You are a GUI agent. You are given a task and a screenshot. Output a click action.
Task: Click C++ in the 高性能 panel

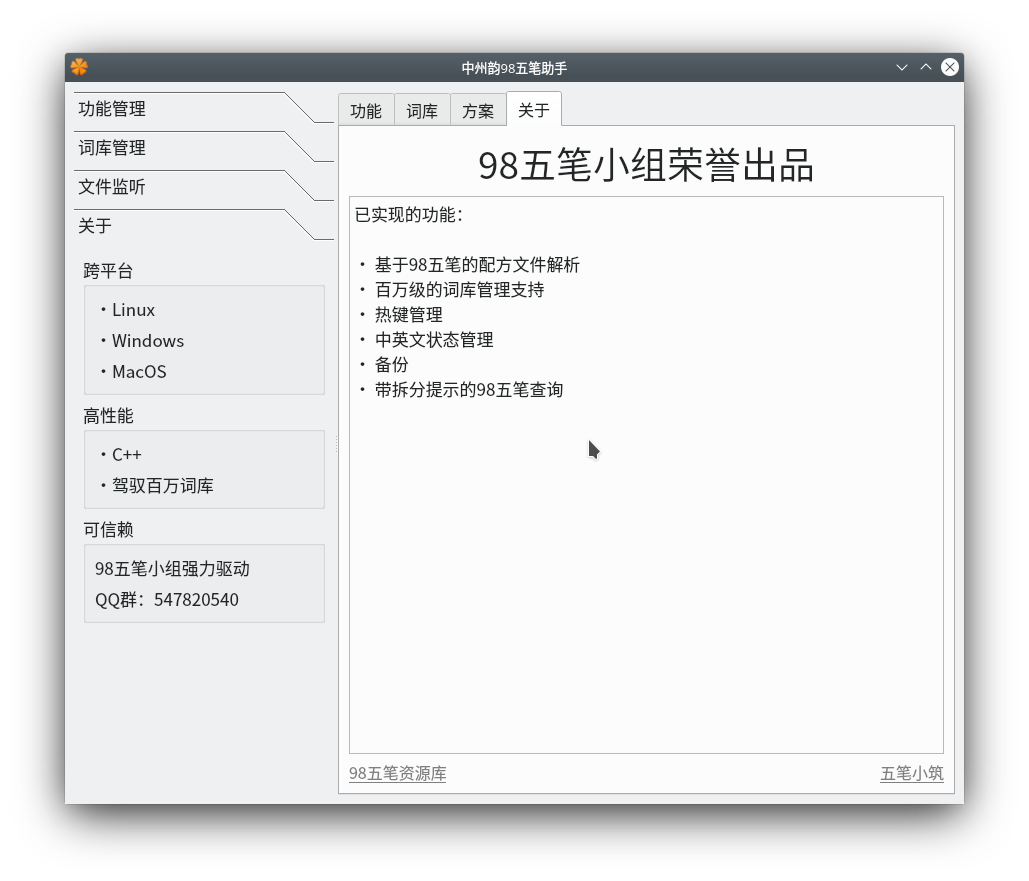(127, 454)
